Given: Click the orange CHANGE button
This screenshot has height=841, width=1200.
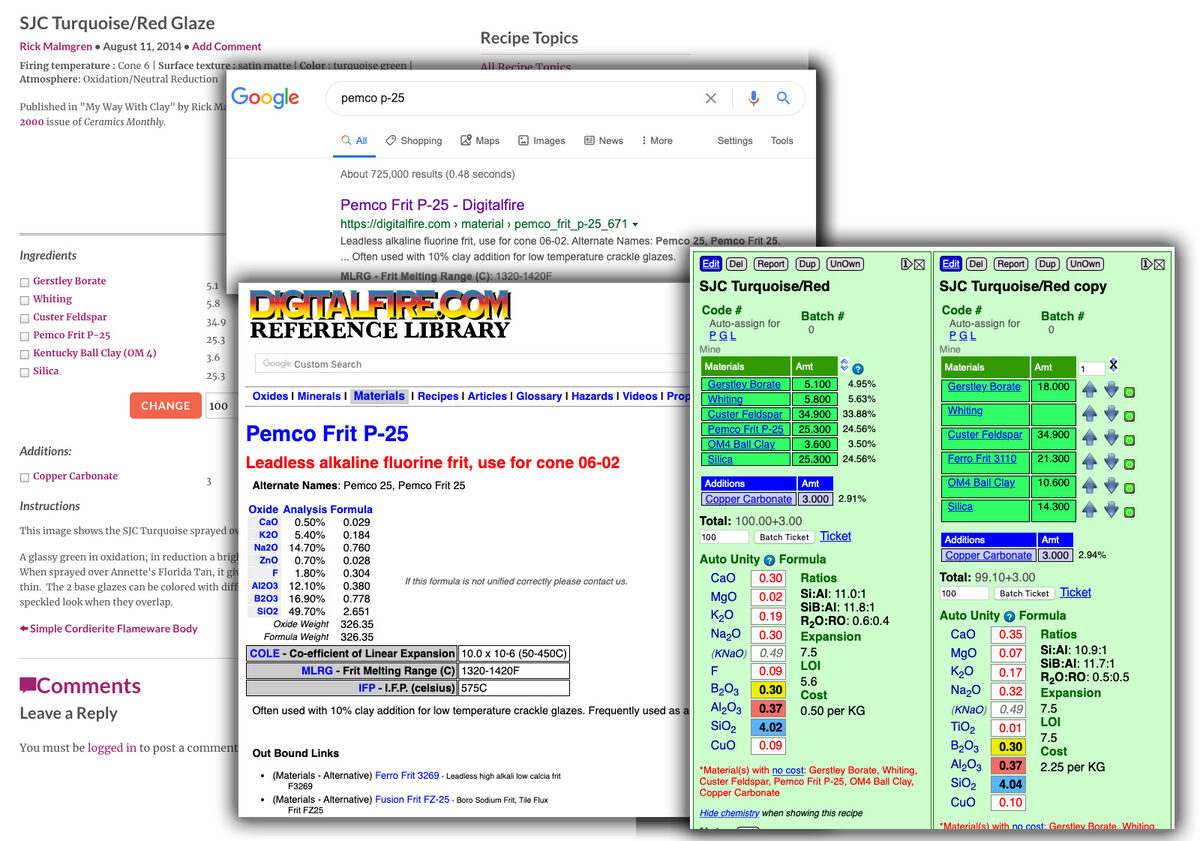Looking at the screenshot, I should click(165, 405).
